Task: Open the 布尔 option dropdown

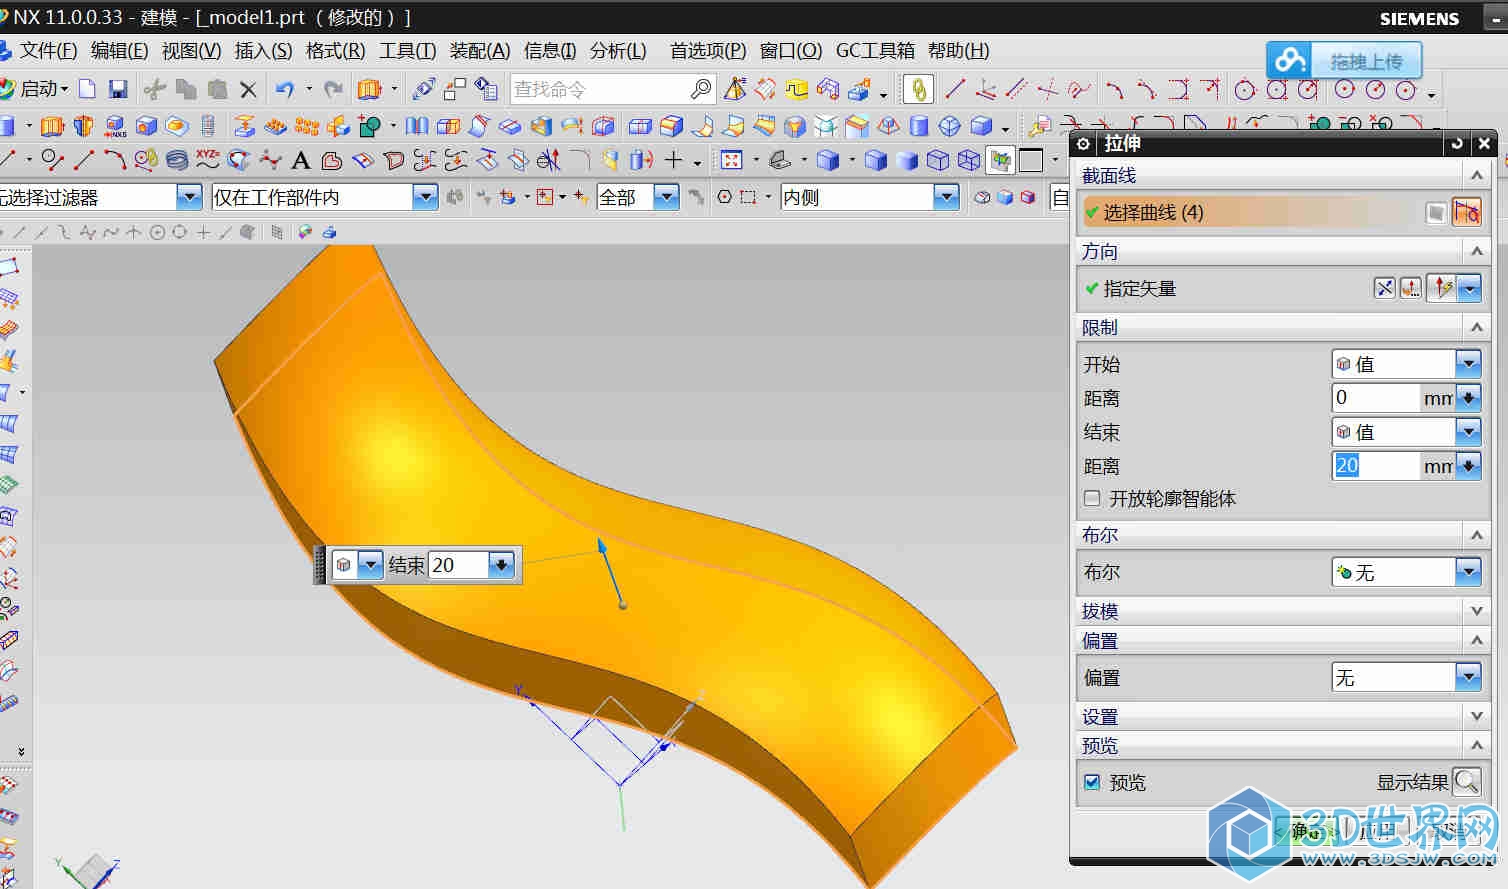Action: [1468, 572]
